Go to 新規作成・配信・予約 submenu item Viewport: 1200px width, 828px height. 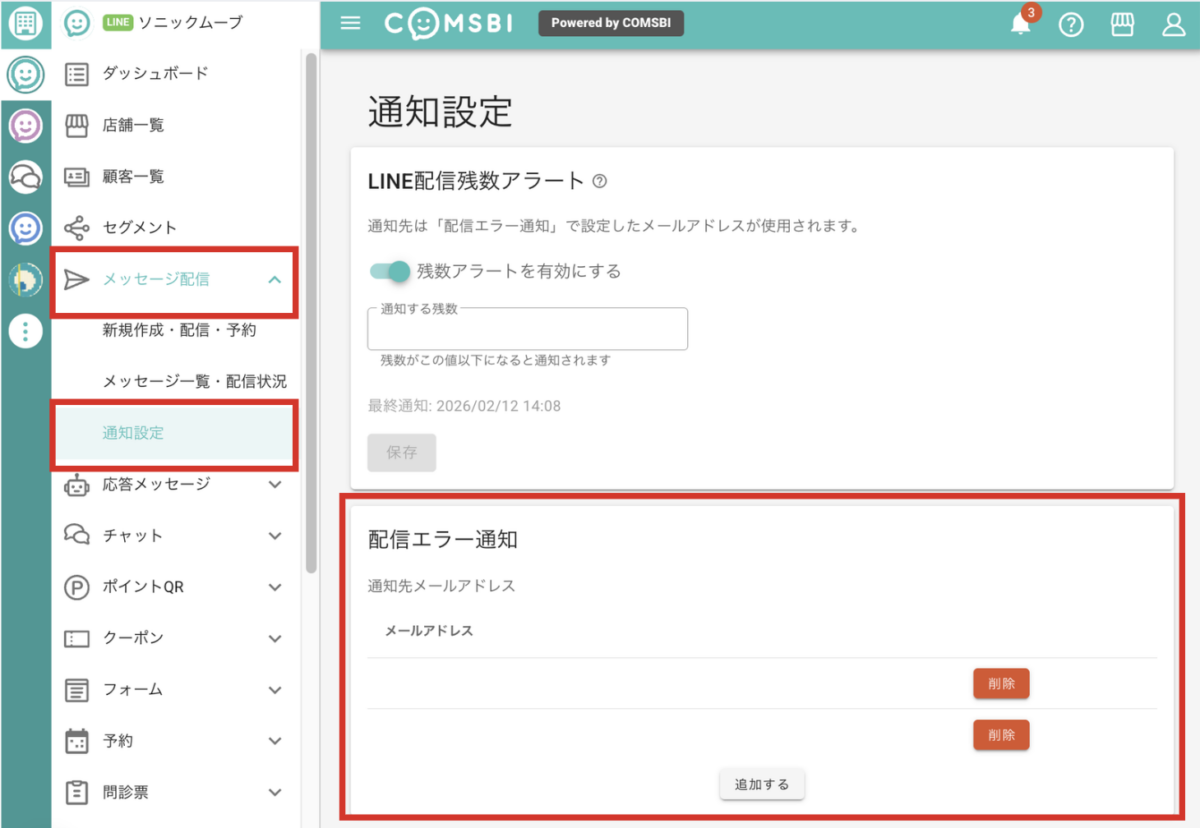coord(179,330)
